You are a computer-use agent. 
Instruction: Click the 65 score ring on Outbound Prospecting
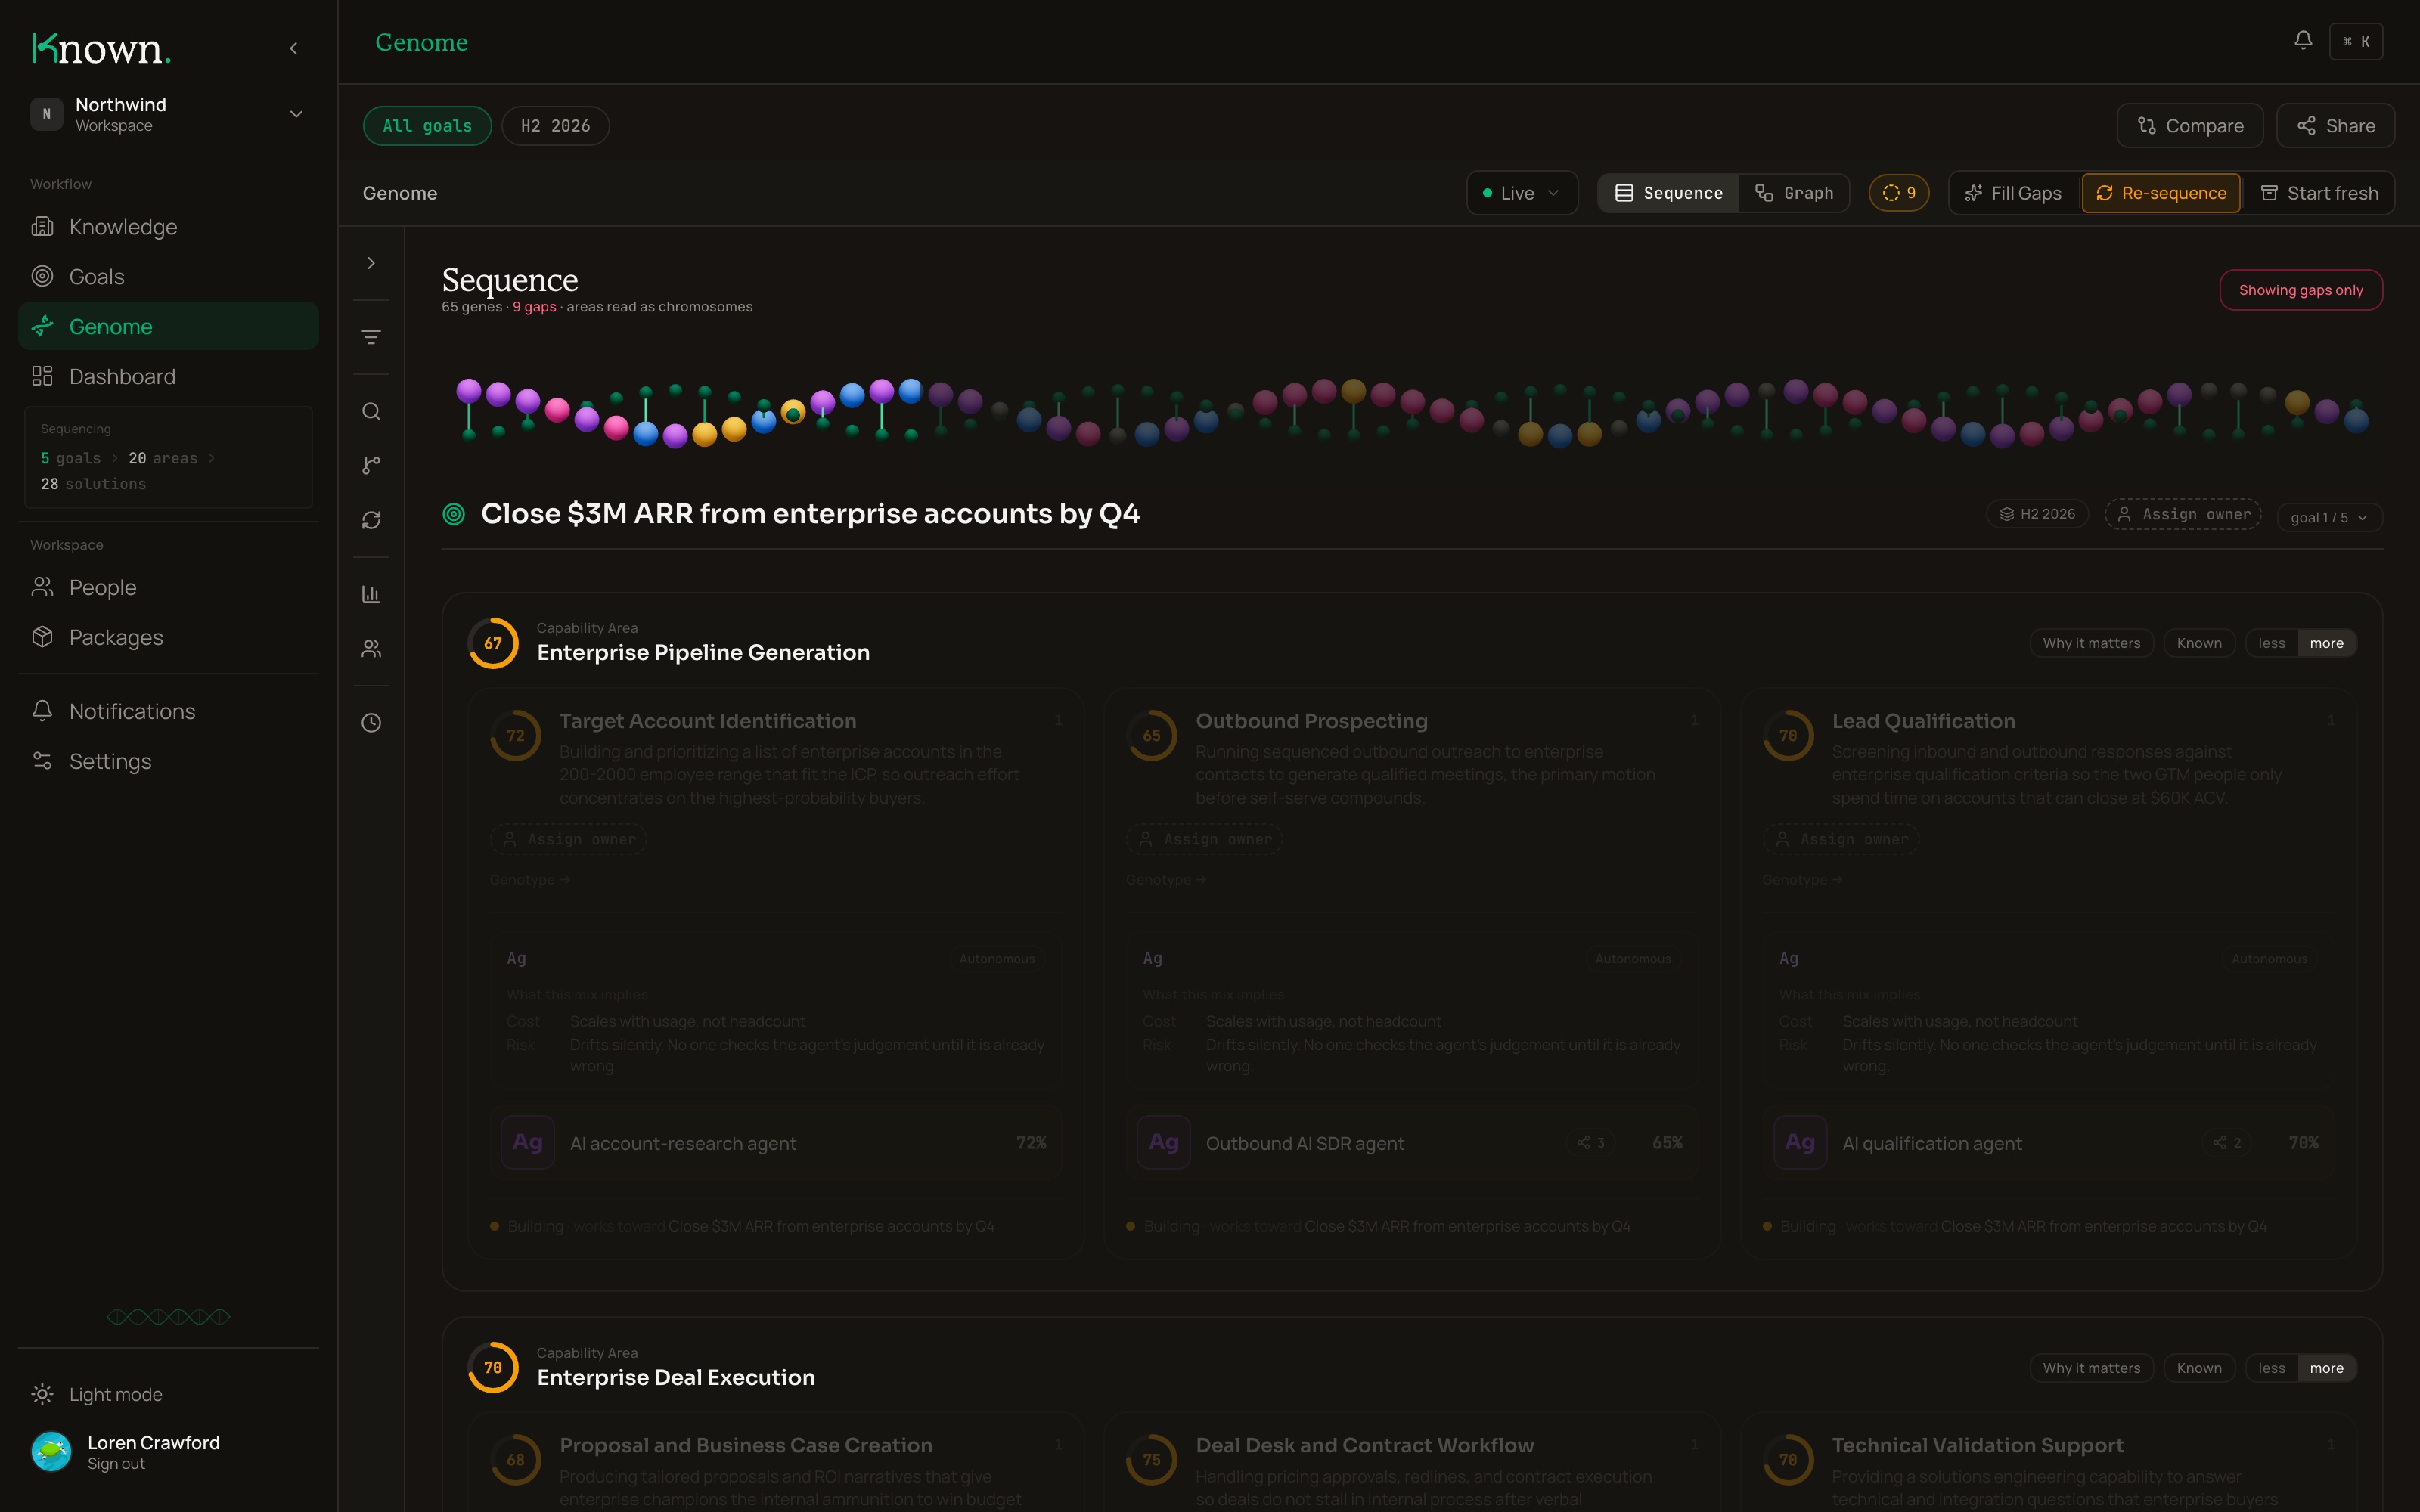1152,736
